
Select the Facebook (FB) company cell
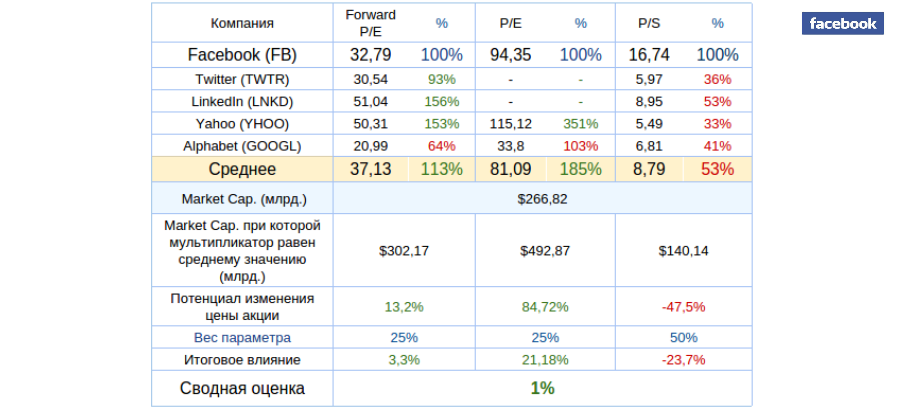click(x=242, y=55)
